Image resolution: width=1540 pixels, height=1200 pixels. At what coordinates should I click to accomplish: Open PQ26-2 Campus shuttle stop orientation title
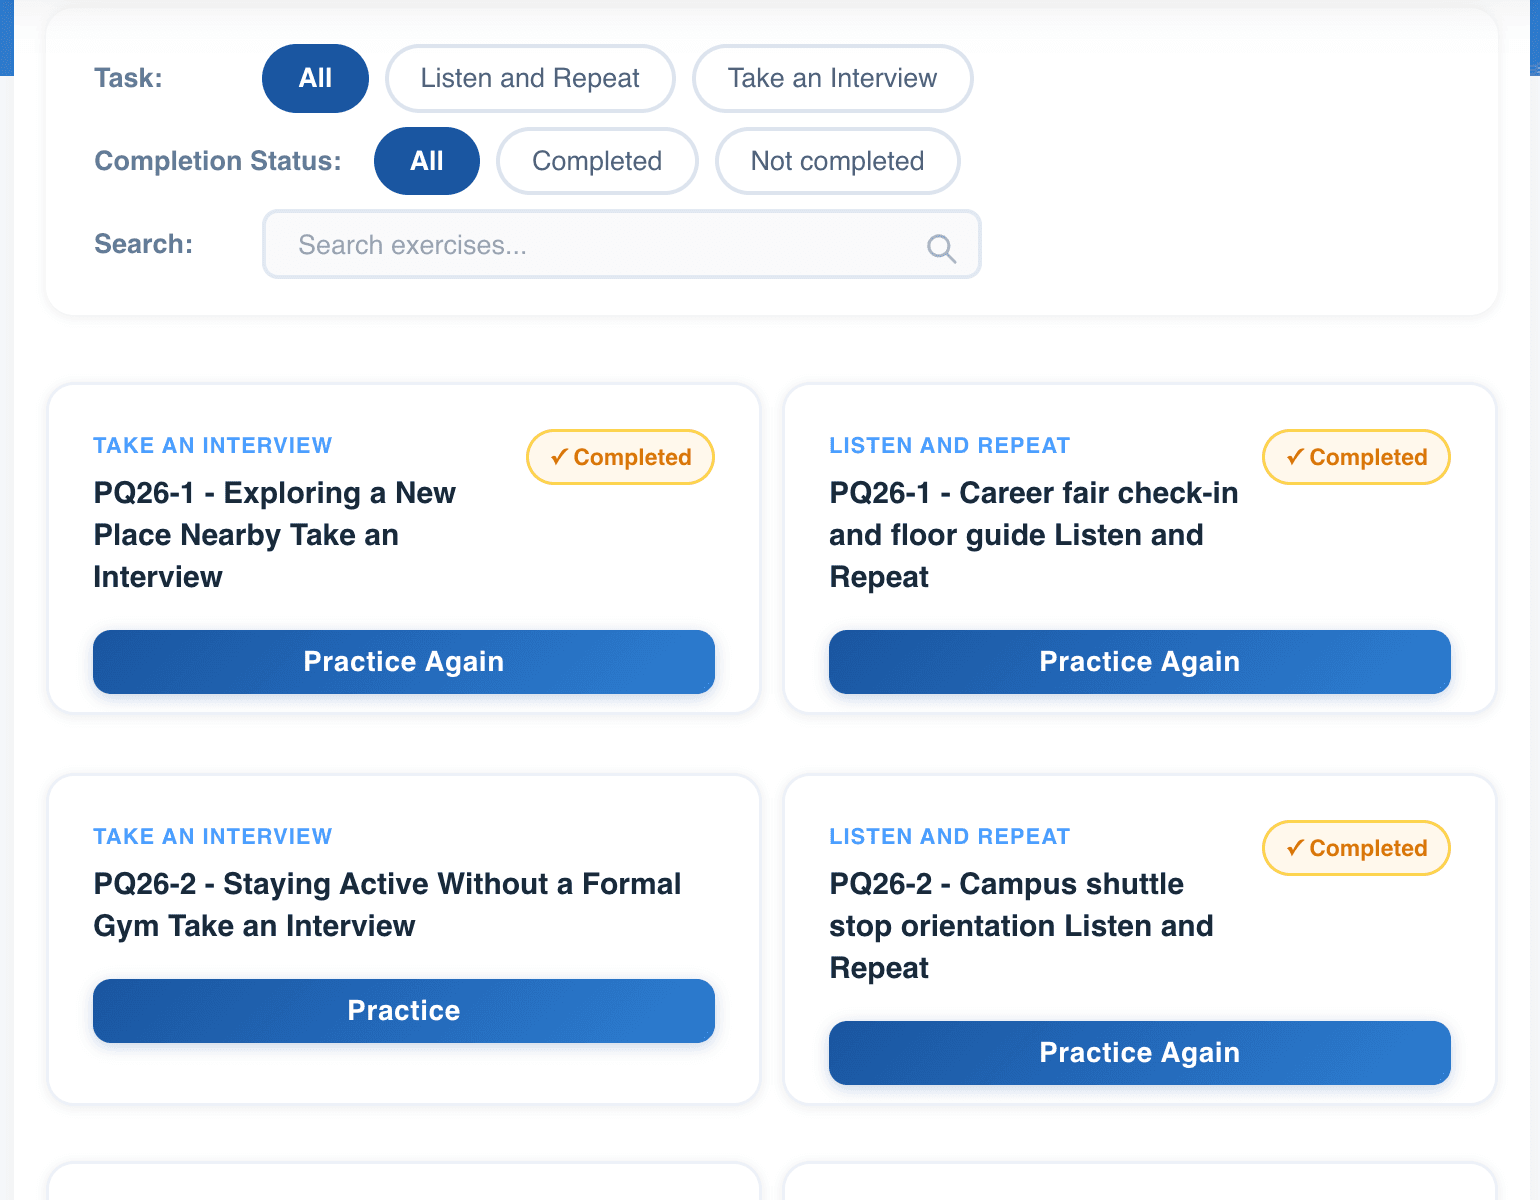pos(1021,926)
